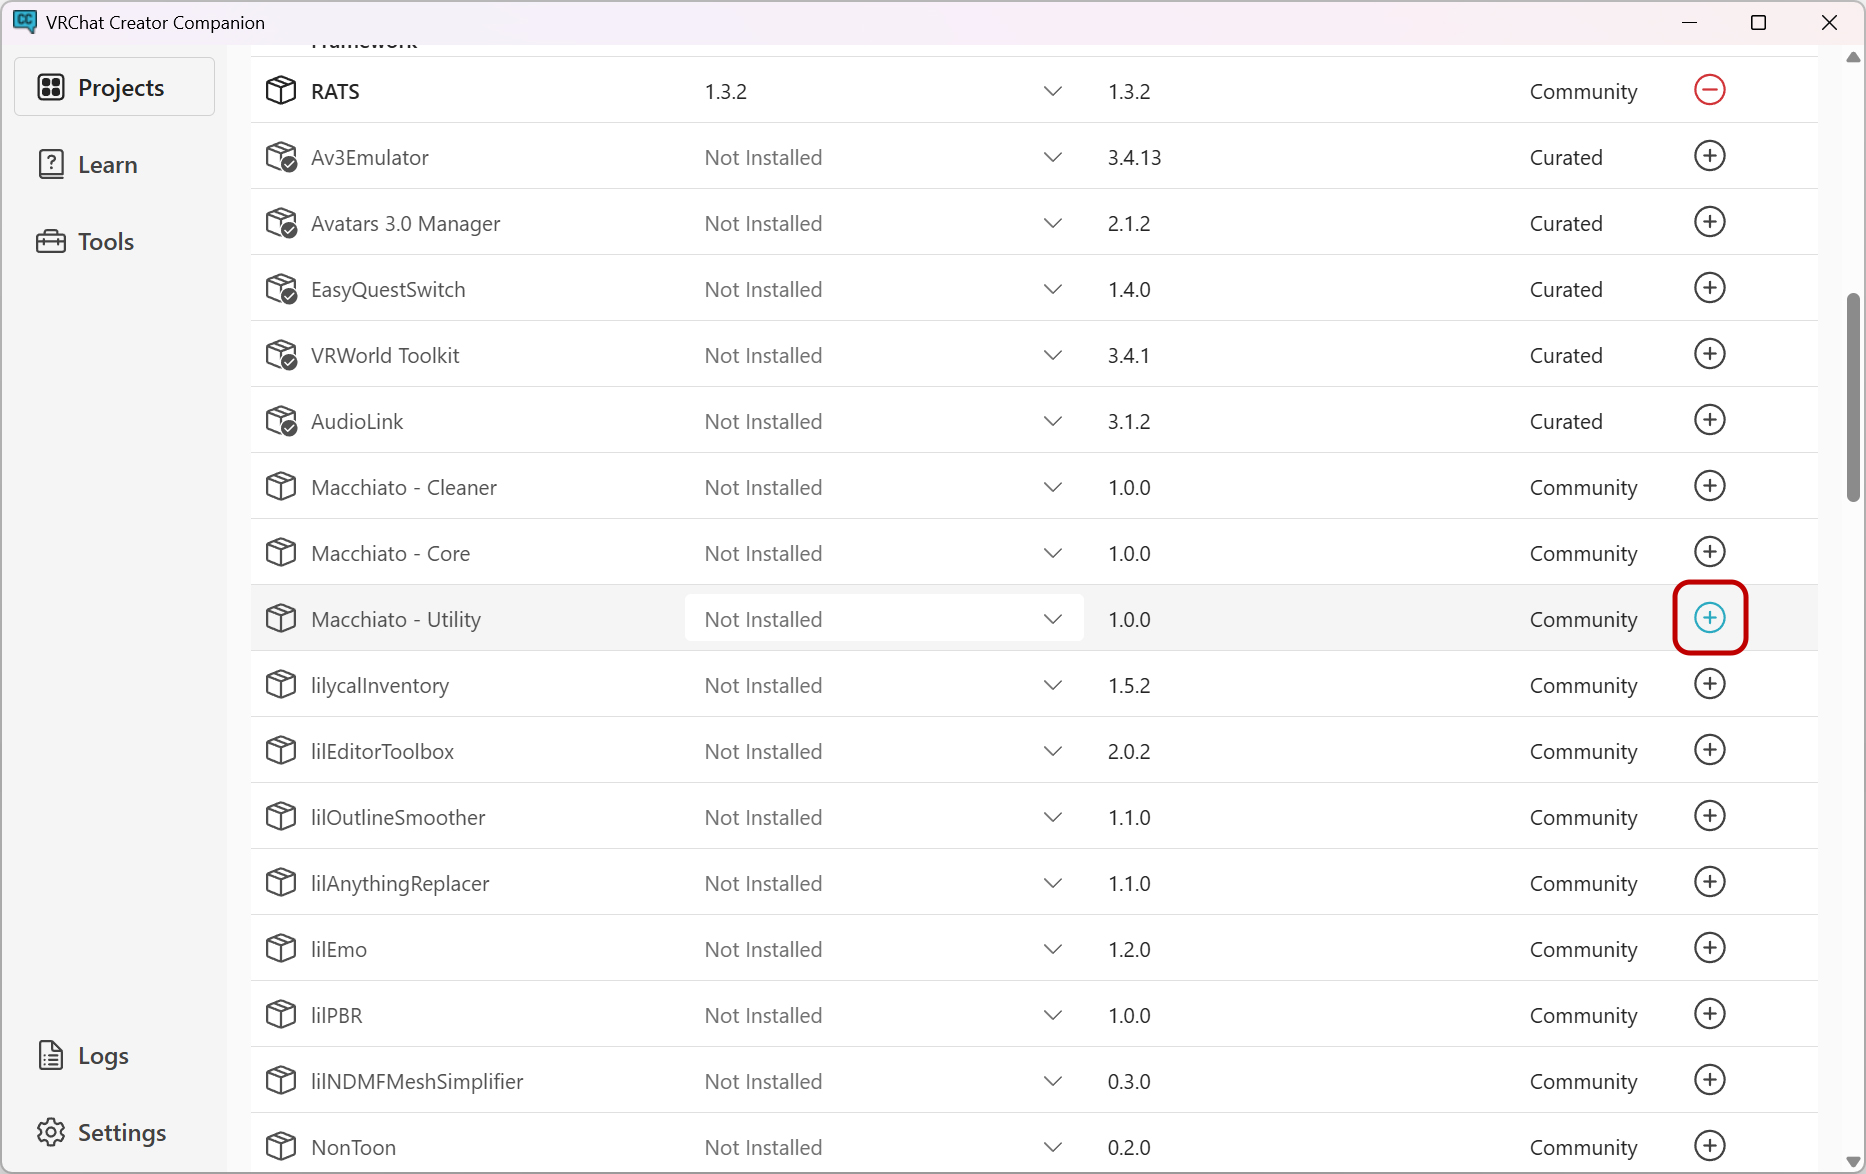Screen dimensions: 1866x1174
Task: Click the package list vertical scrollbar thumb
Action: coord(1853,397)
